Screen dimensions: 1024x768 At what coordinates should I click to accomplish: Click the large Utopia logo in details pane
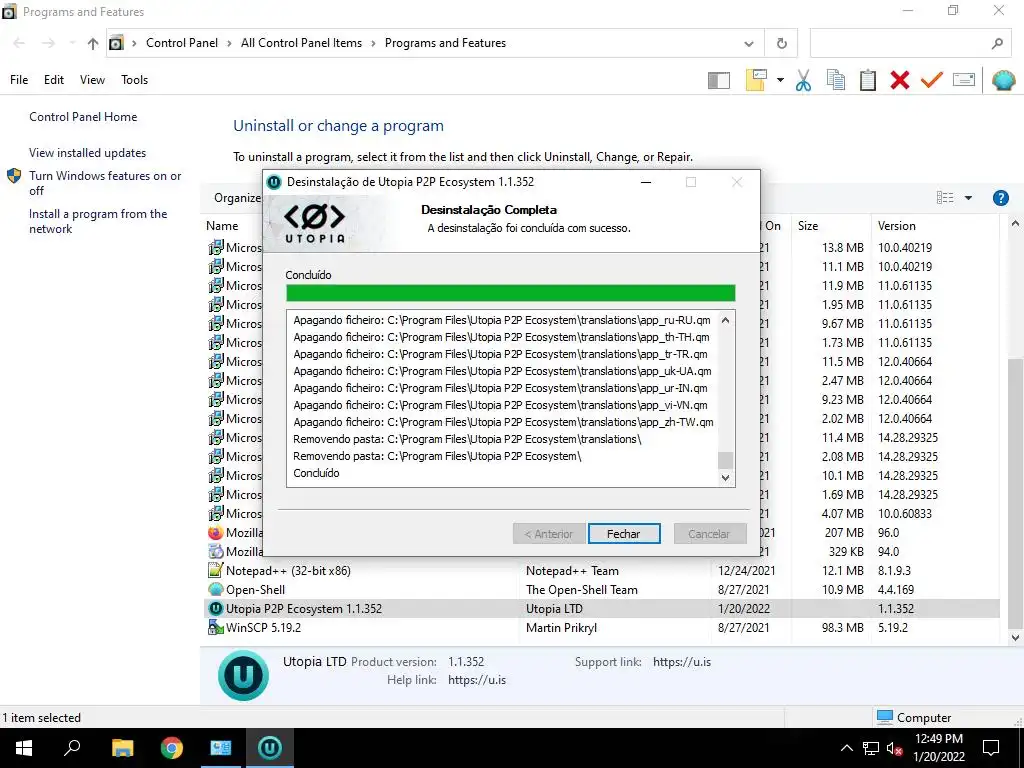(x=243, y=675)
